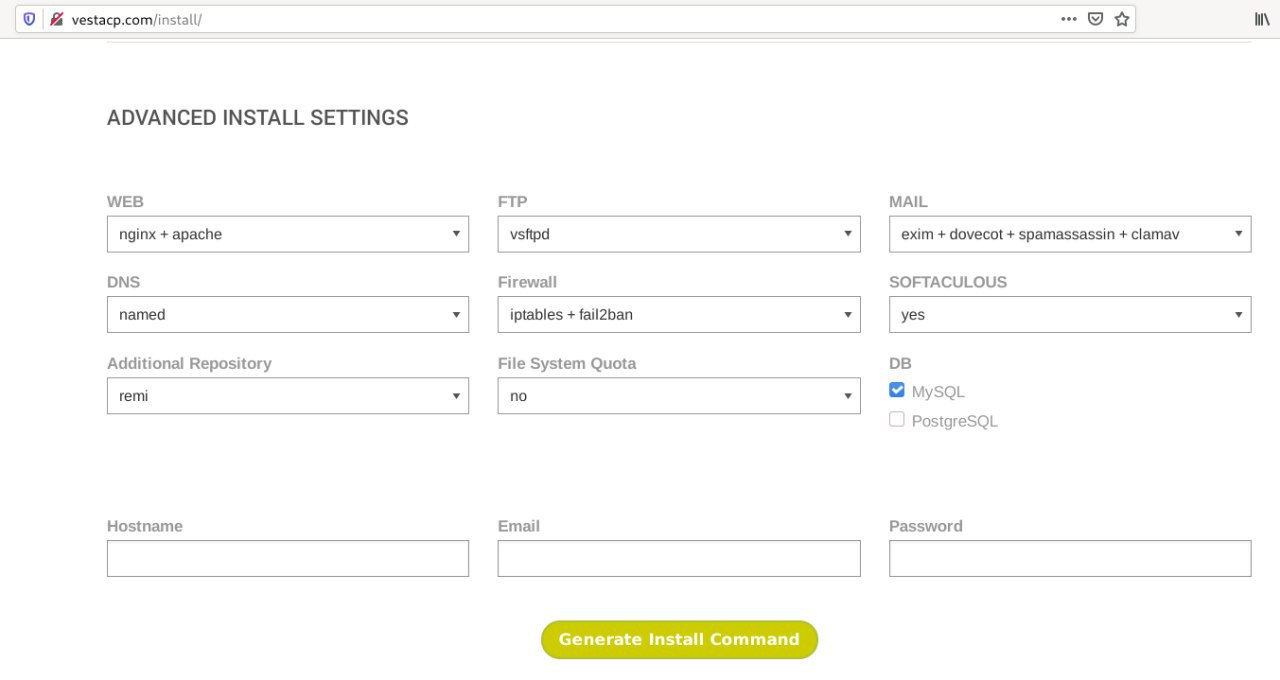Click the Hostname field label
The width and height of the screenshot is (1280, 680).
coord(145,526)
